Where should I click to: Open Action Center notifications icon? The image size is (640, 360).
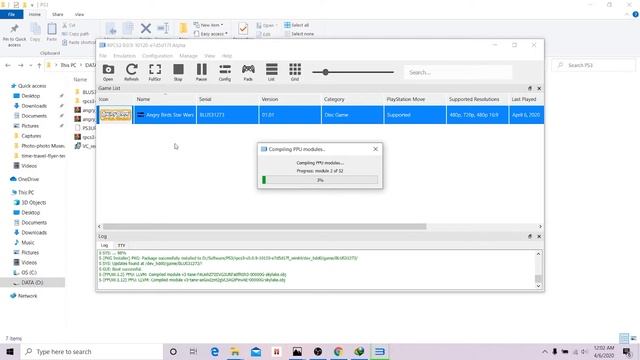(627, 351)
